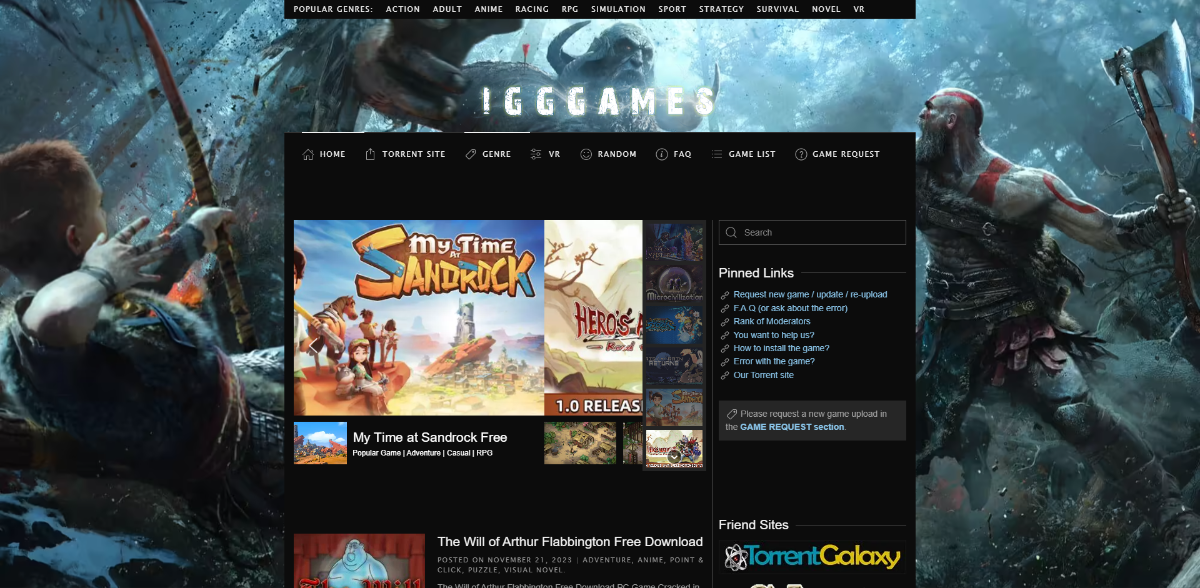Select the SURVIVAL popular genre
The height and width of the screenshot is (588, 1200).
tap(778, 9)
